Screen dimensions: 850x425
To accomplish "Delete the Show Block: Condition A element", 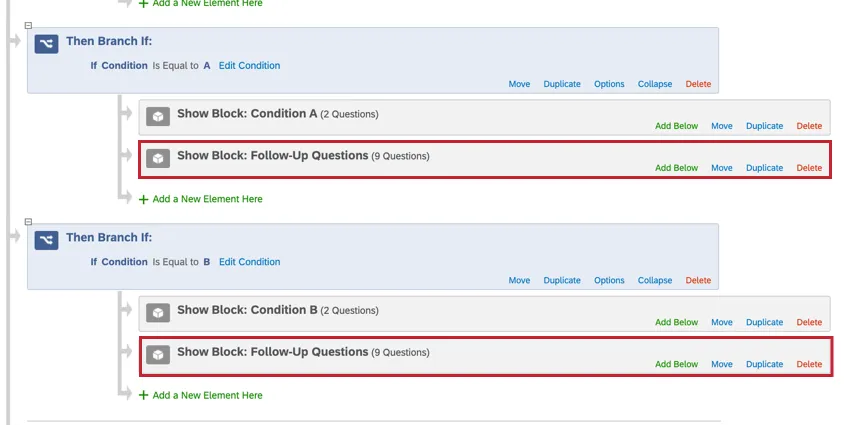I will 809,126.
